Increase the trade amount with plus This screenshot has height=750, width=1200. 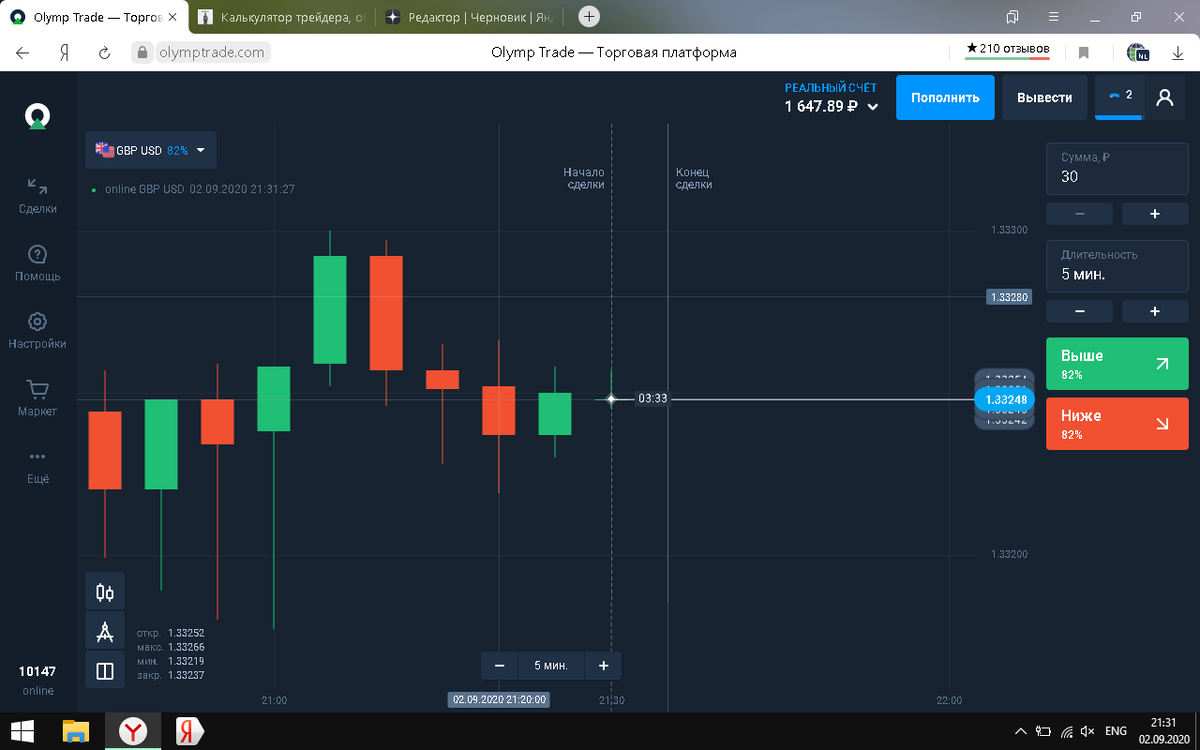(x=1155, y=214)
